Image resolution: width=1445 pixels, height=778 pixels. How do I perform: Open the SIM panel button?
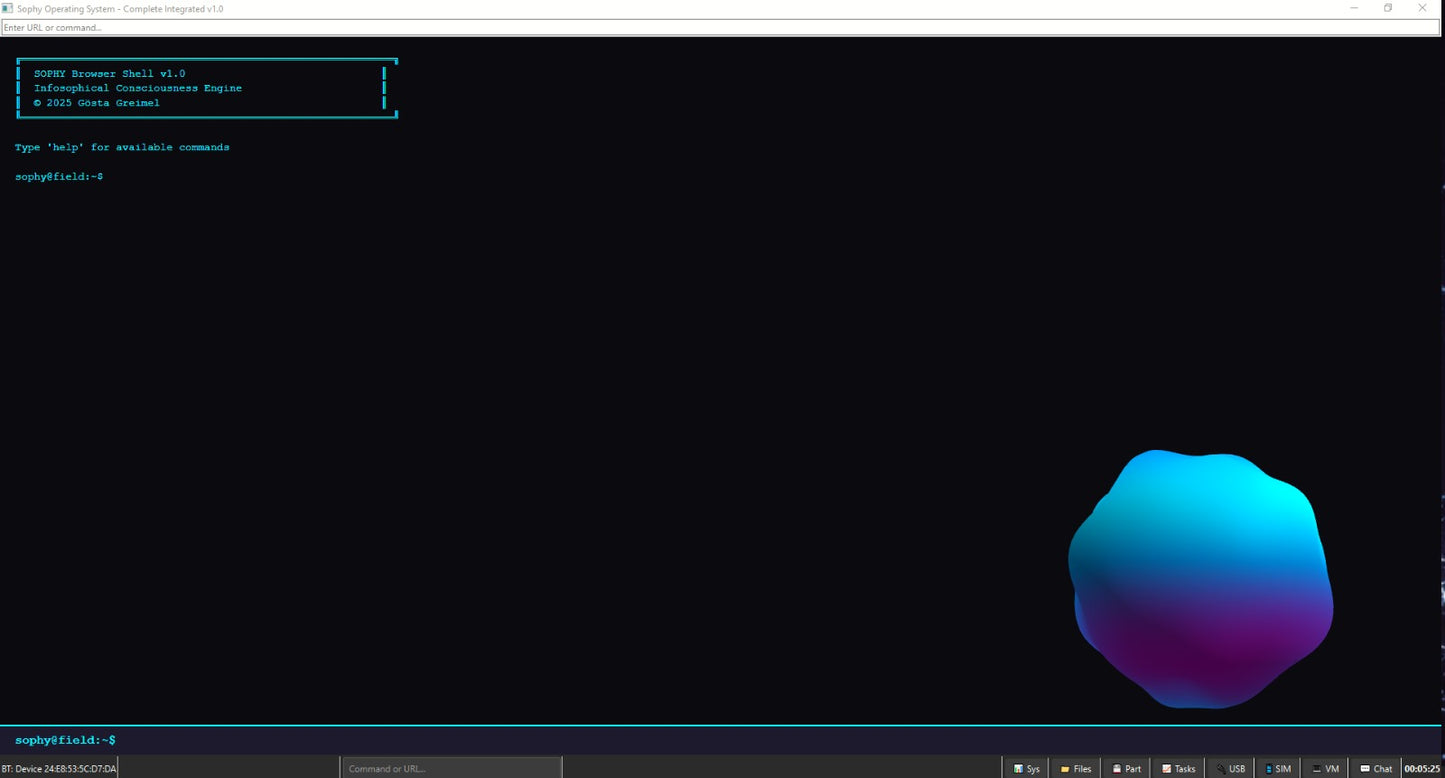pyautogui.click(x=1278, y=768)
